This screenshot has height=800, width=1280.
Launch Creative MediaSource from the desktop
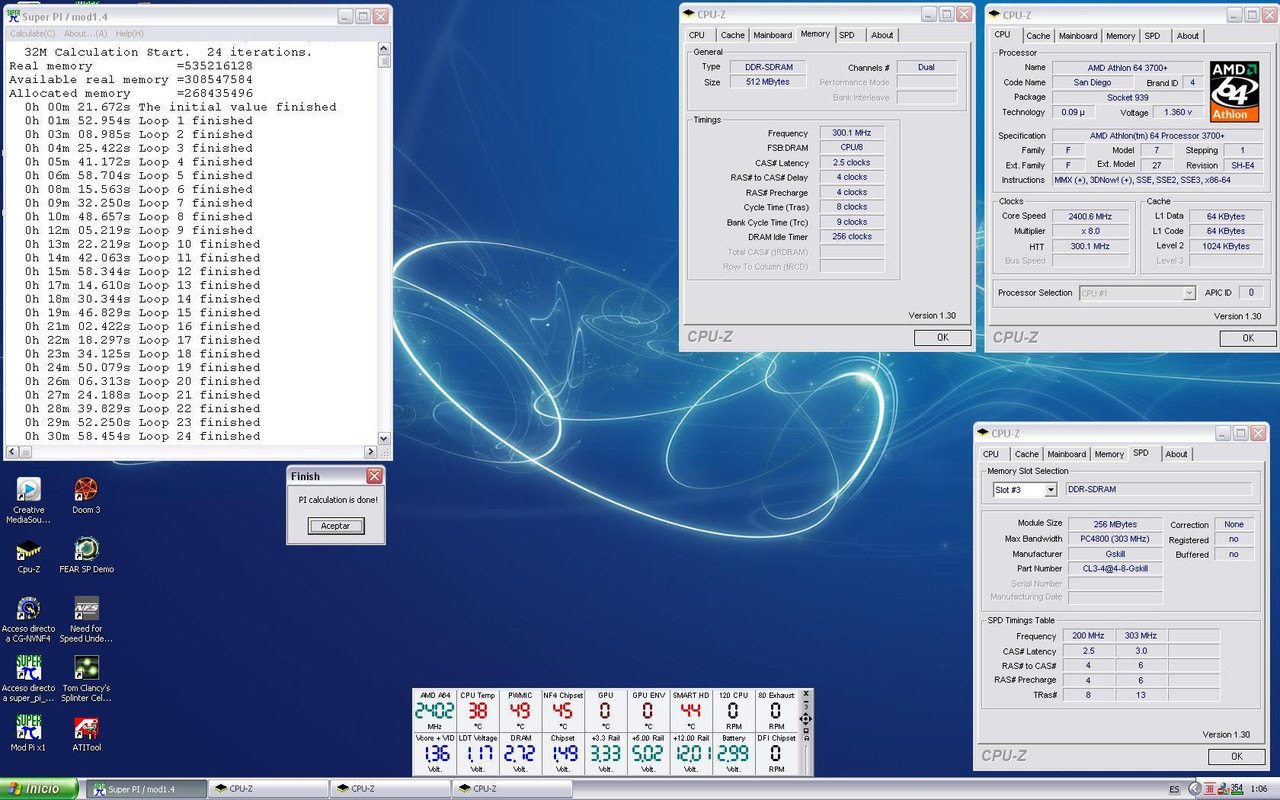click(29, 491)
